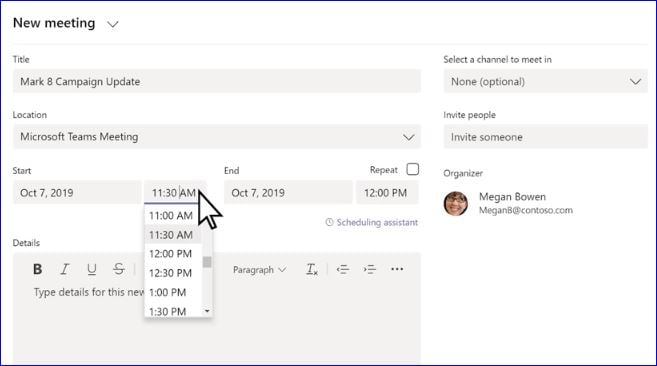Screen dimensions: 657x366
Task: Open the end date Oct 7, 2019 field
Action: click(288, 192)
